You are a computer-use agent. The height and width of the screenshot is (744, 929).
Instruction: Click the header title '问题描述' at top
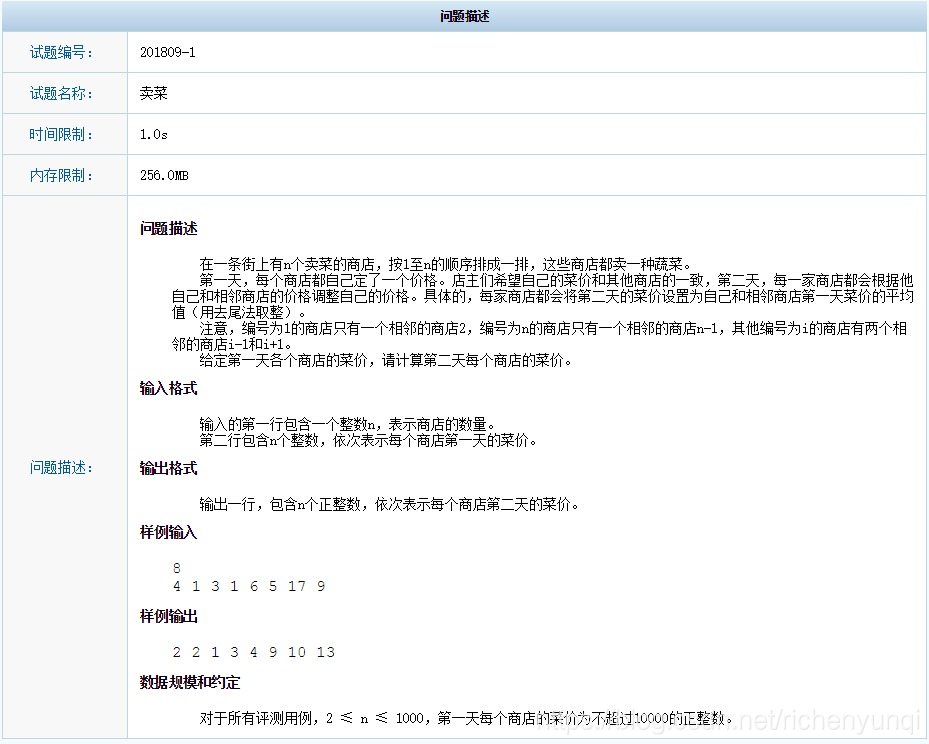coord(464,16)
